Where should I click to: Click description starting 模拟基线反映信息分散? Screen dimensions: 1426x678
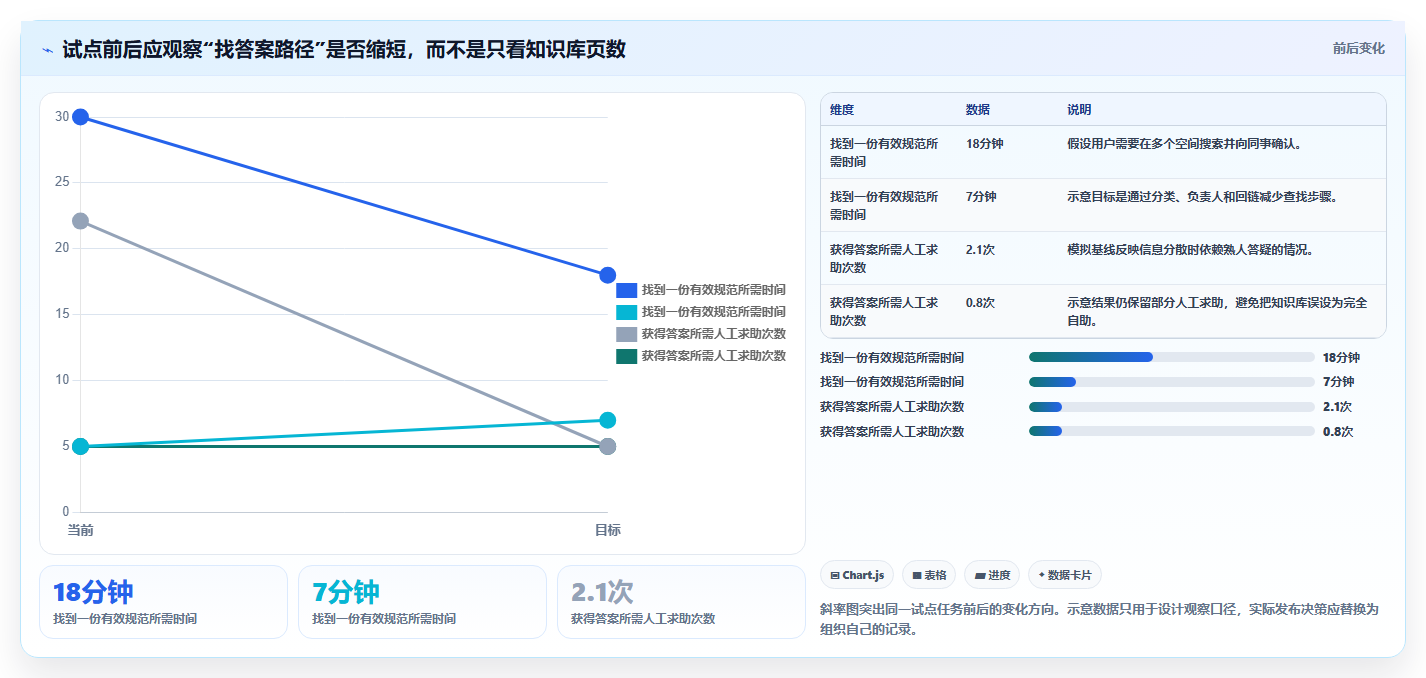pos(1190,249)
